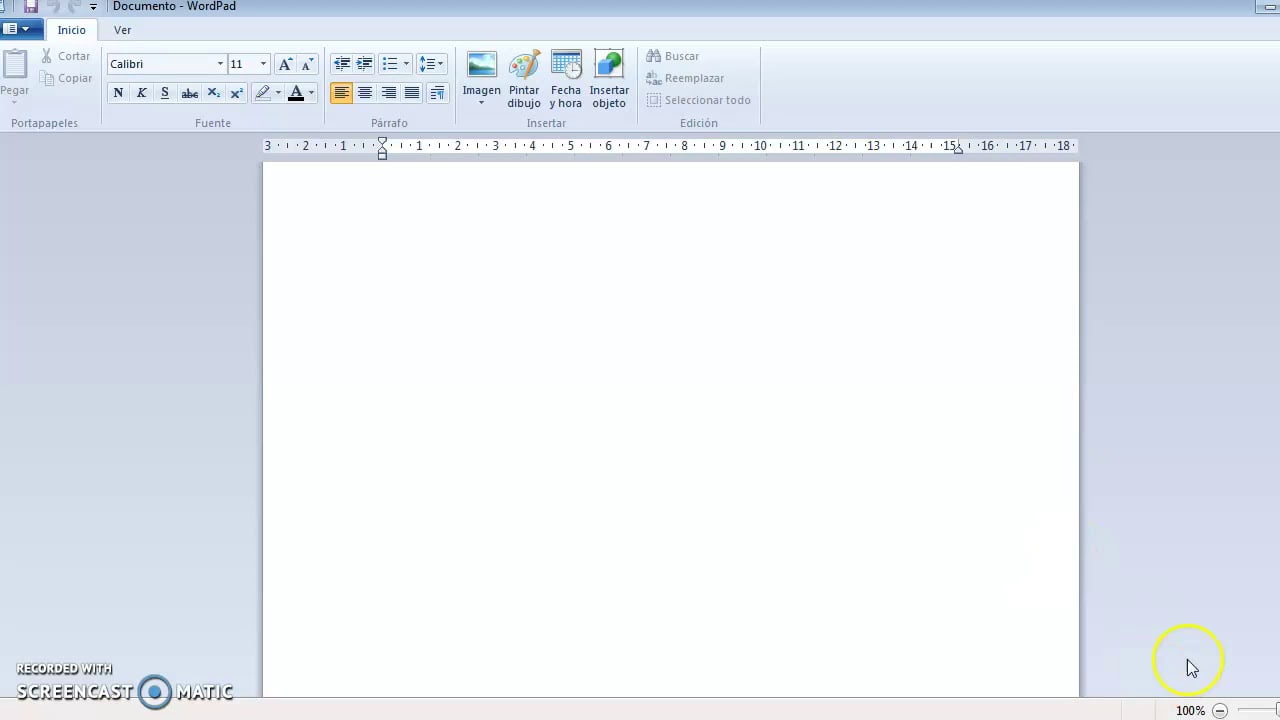1280x720 pixels.
Task: Click Reemplazar in Edición group
Action: click(x=685, y=78)
